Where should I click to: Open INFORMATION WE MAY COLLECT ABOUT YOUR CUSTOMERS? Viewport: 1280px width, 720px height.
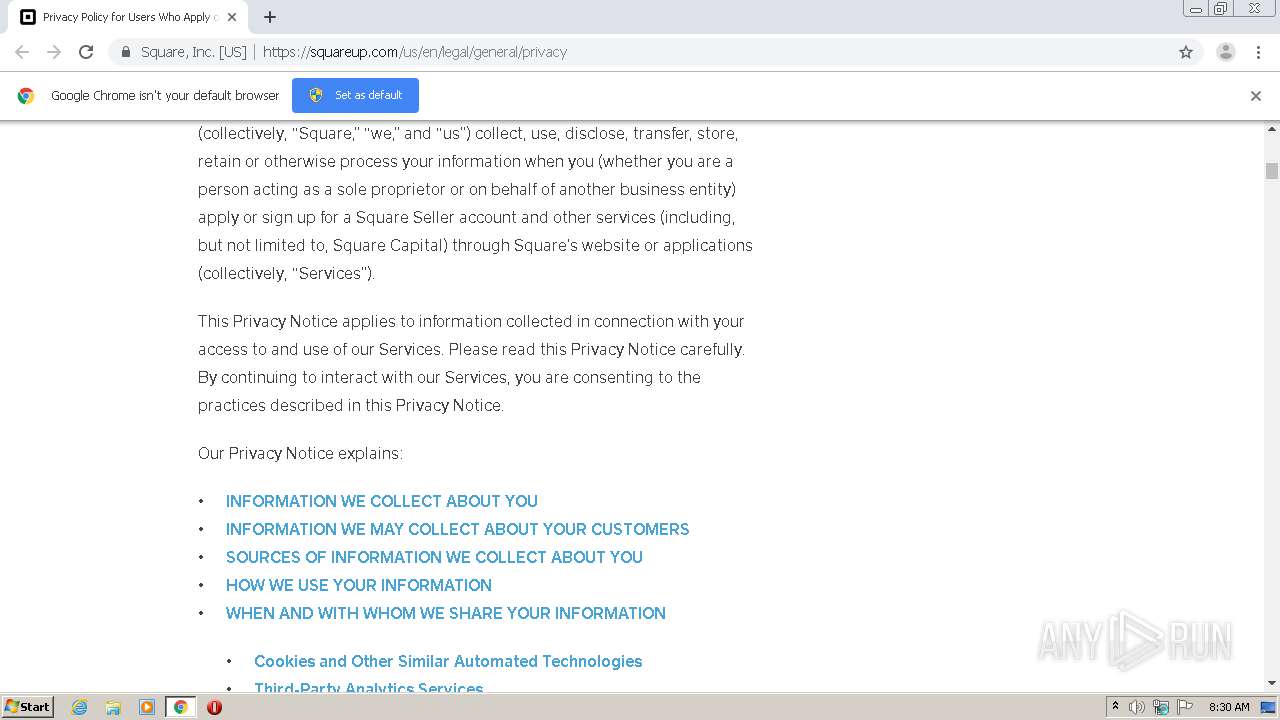point(457,529)
